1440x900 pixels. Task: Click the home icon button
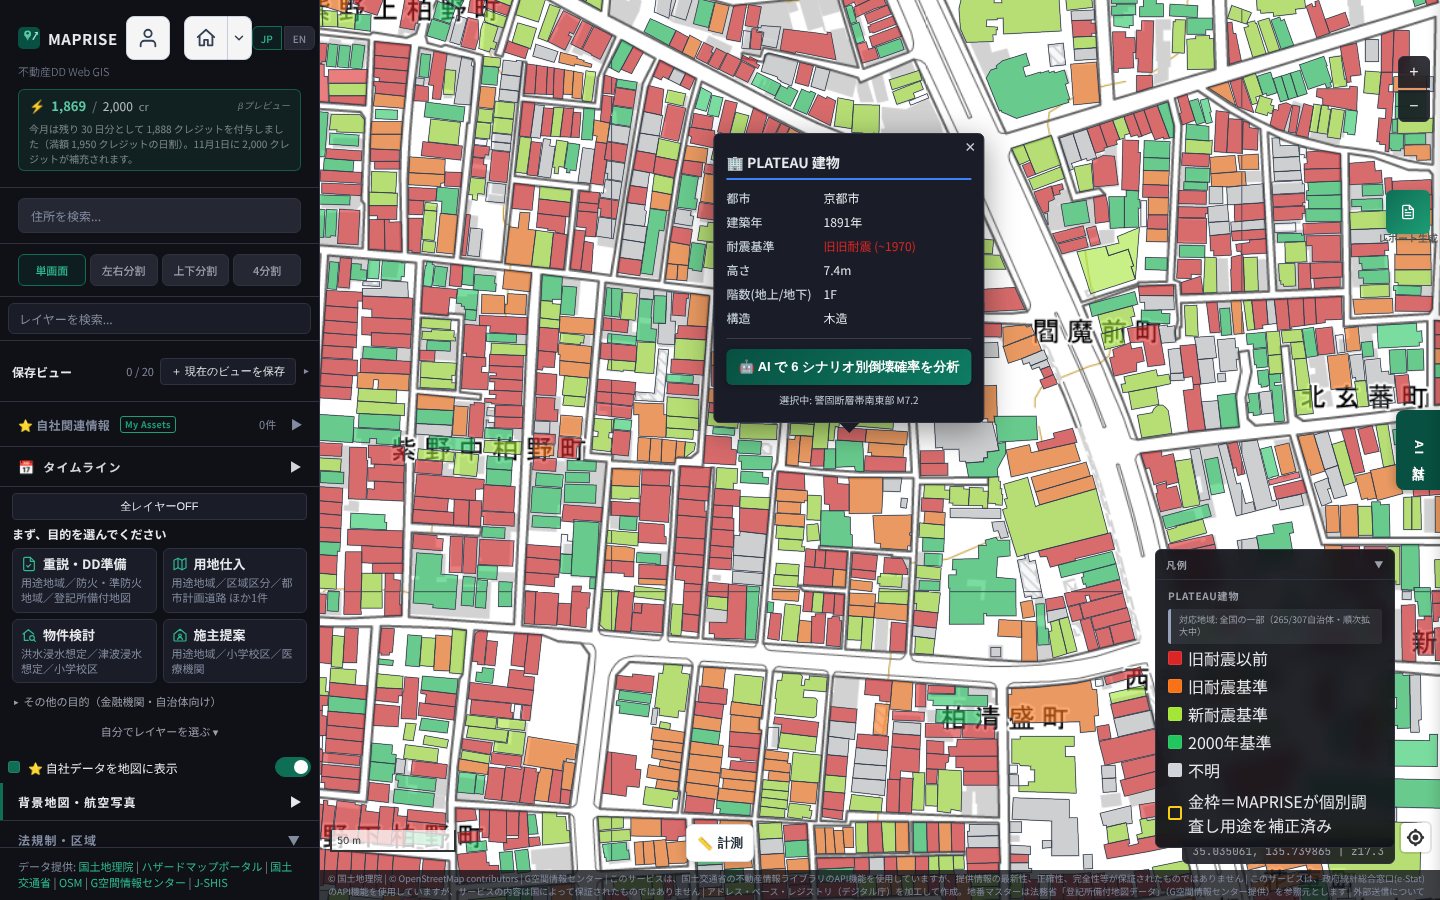[x=206, y=38]
